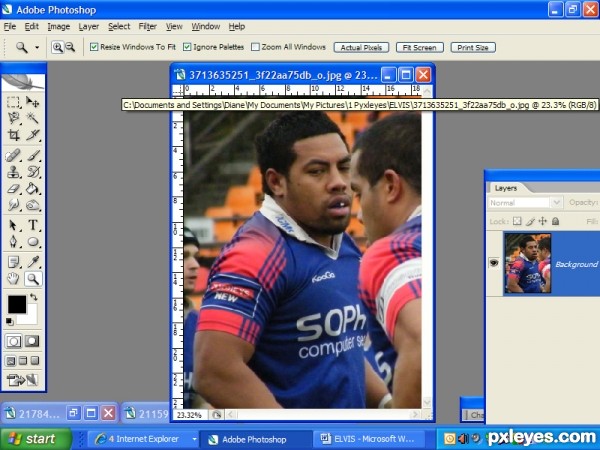
Task: Toggle Lock image pixels
Action: pyautogui.click(x=530, y=221)
